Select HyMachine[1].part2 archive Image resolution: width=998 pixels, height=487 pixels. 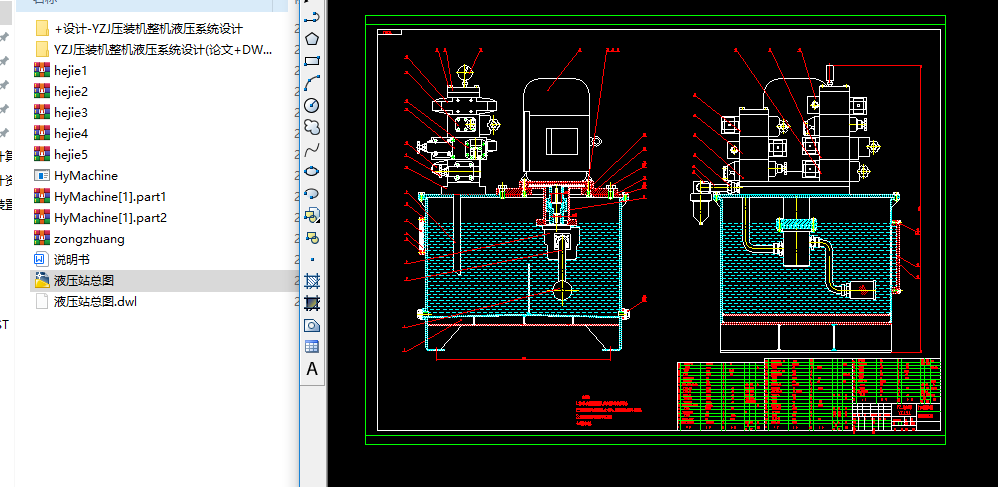point(110,217)
